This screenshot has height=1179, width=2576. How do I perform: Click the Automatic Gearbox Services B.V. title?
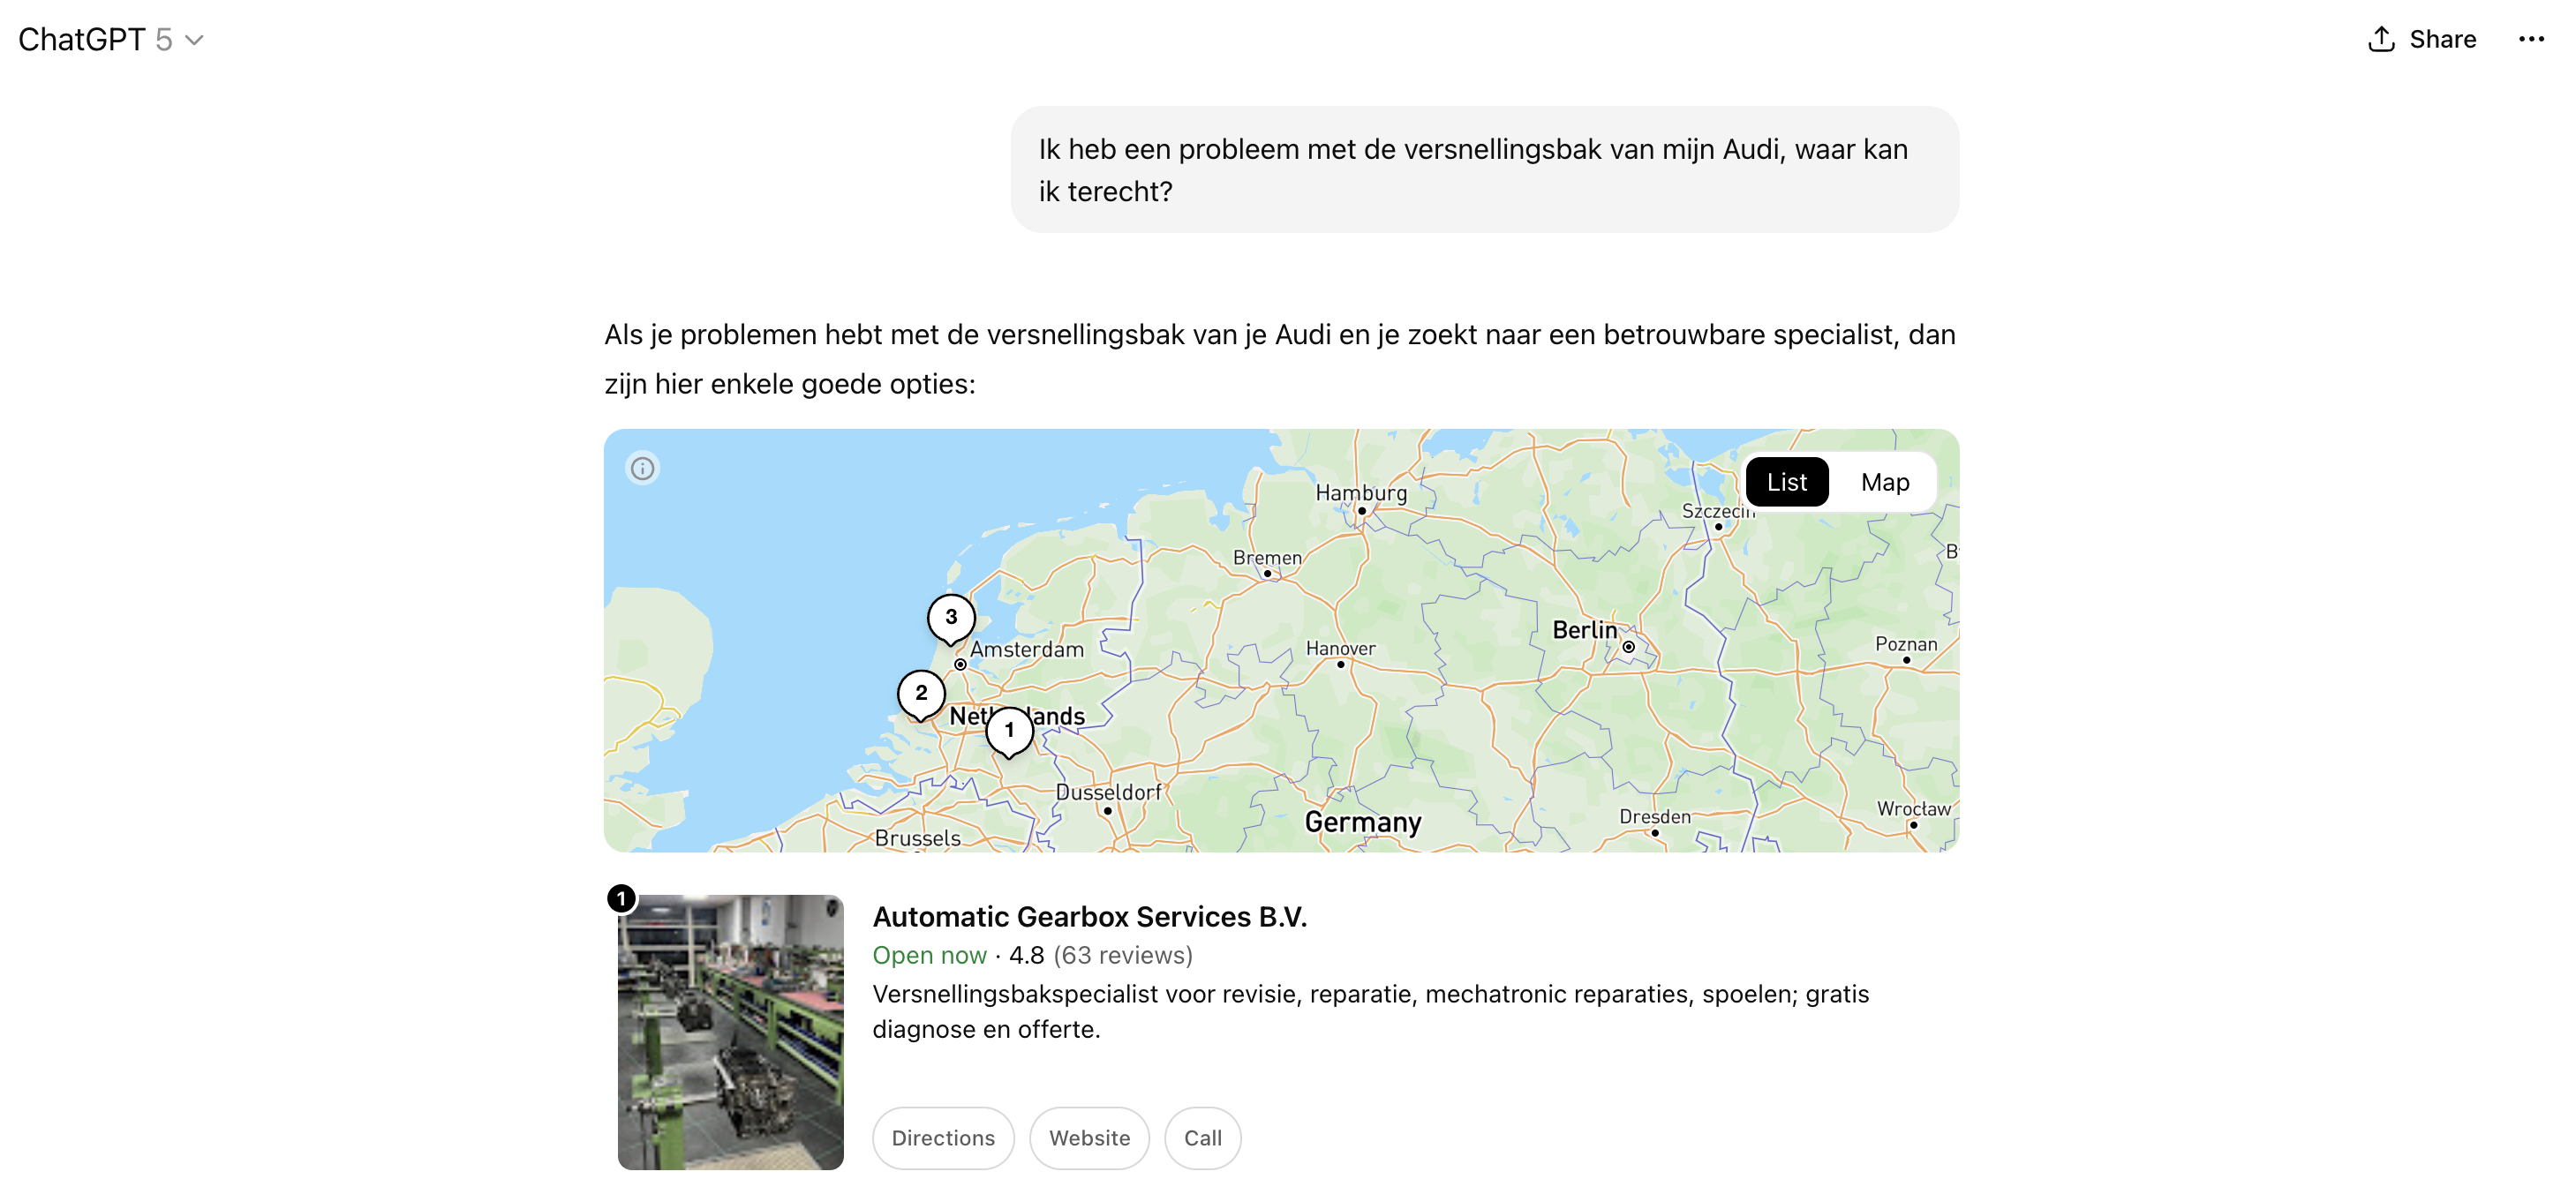tap(1089, 916)
